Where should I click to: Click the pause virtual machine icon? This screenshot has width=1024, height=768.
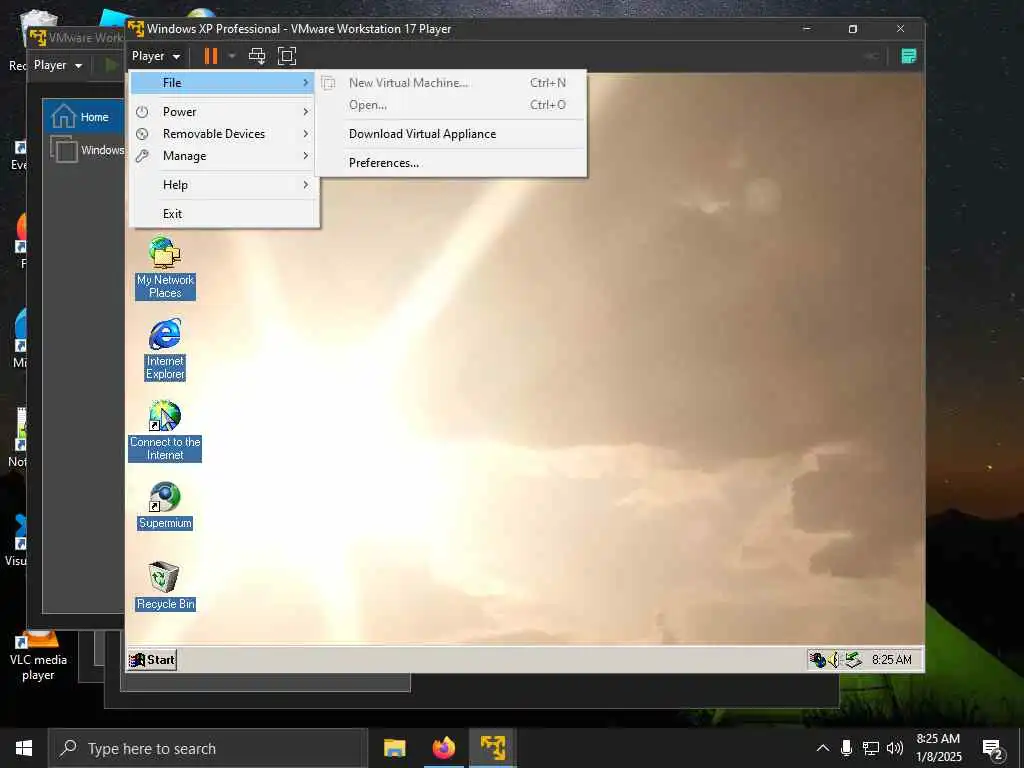210,56
